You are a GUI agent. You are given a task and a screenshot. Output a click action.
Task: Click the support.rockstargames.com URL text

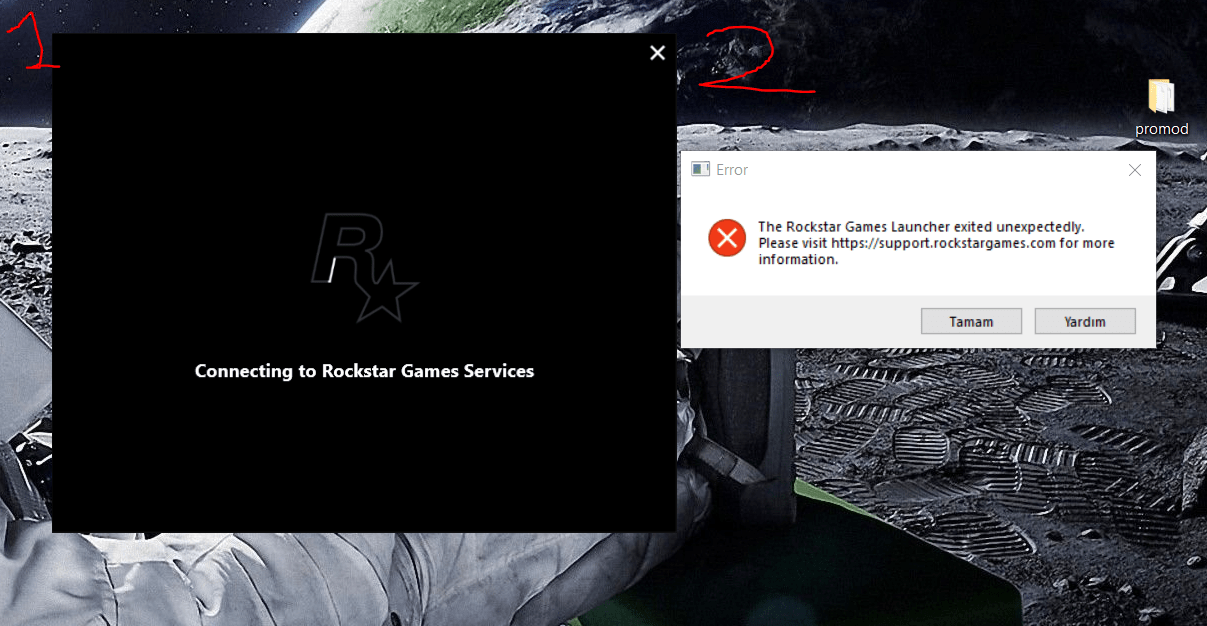coord(943,243)
